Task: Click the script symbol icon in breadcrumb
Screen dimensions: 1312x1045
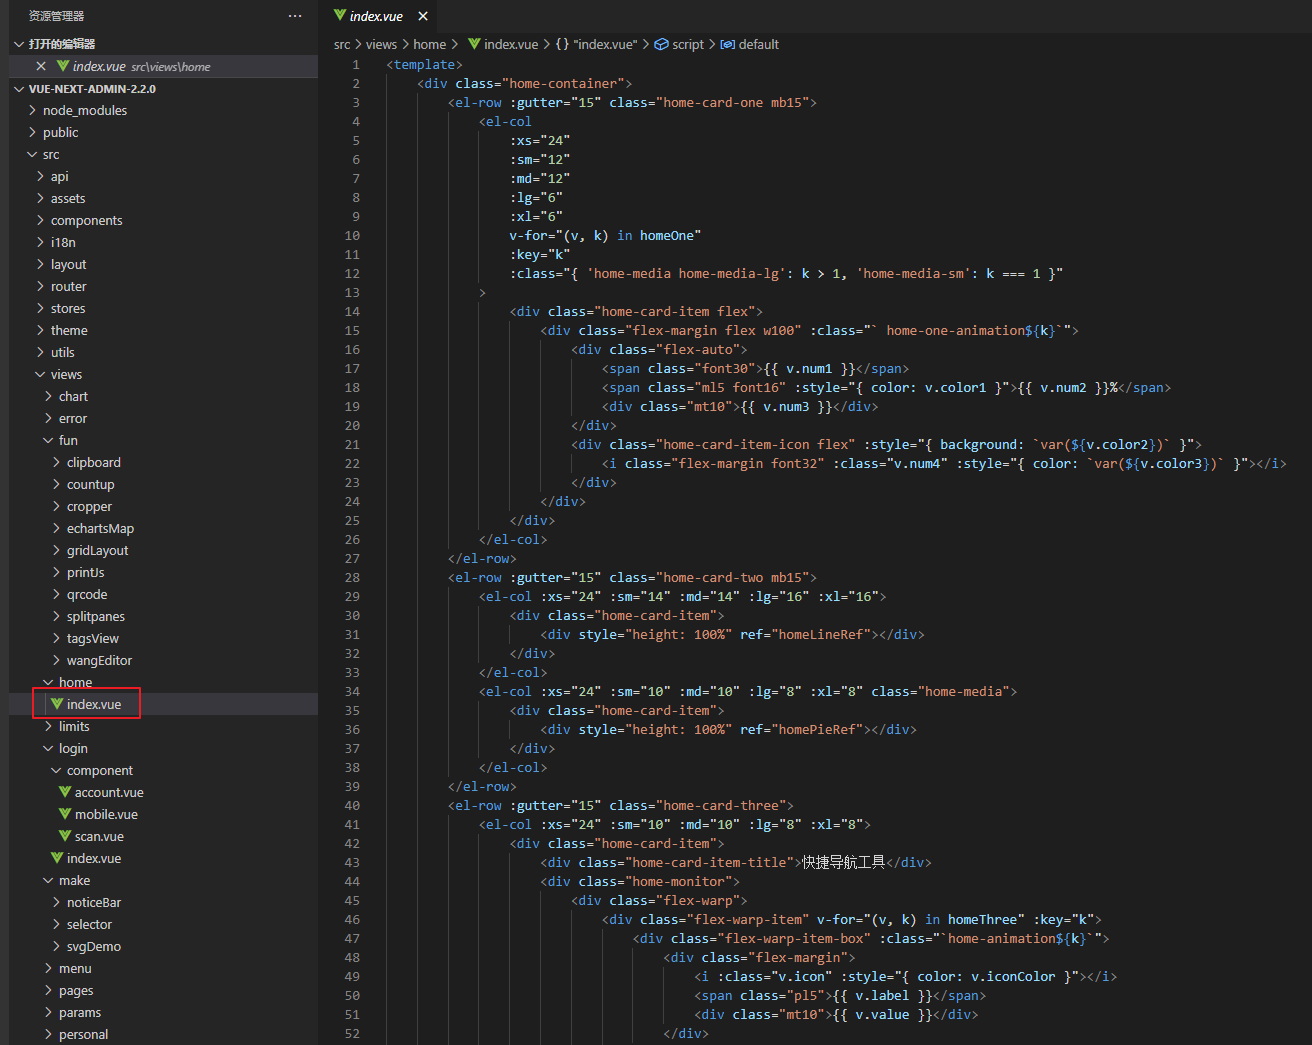Action: coord(661,44)
